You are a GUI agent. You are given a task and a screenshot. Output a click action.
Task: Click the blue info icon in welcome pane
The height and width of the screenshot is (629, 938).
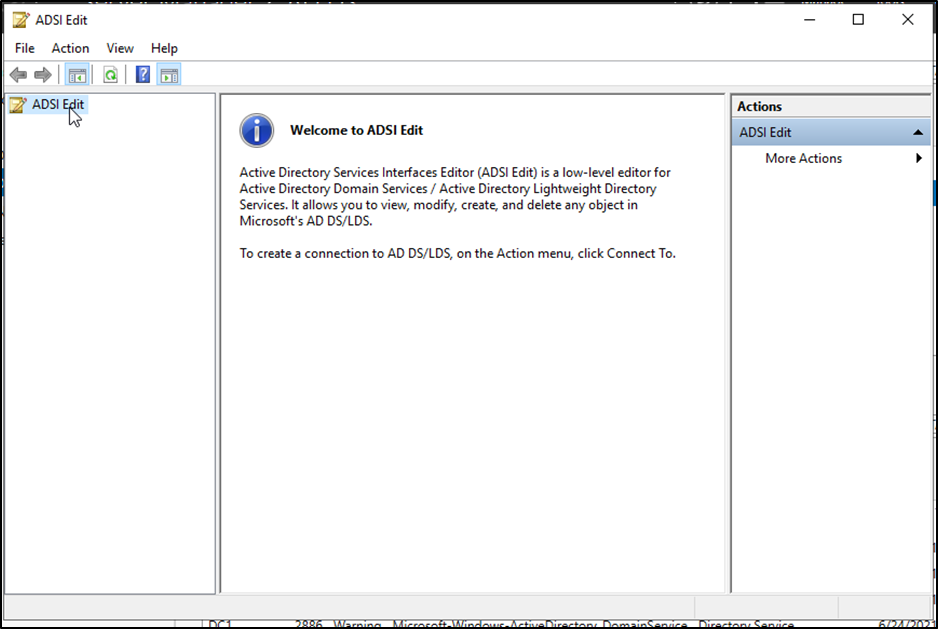257,130
